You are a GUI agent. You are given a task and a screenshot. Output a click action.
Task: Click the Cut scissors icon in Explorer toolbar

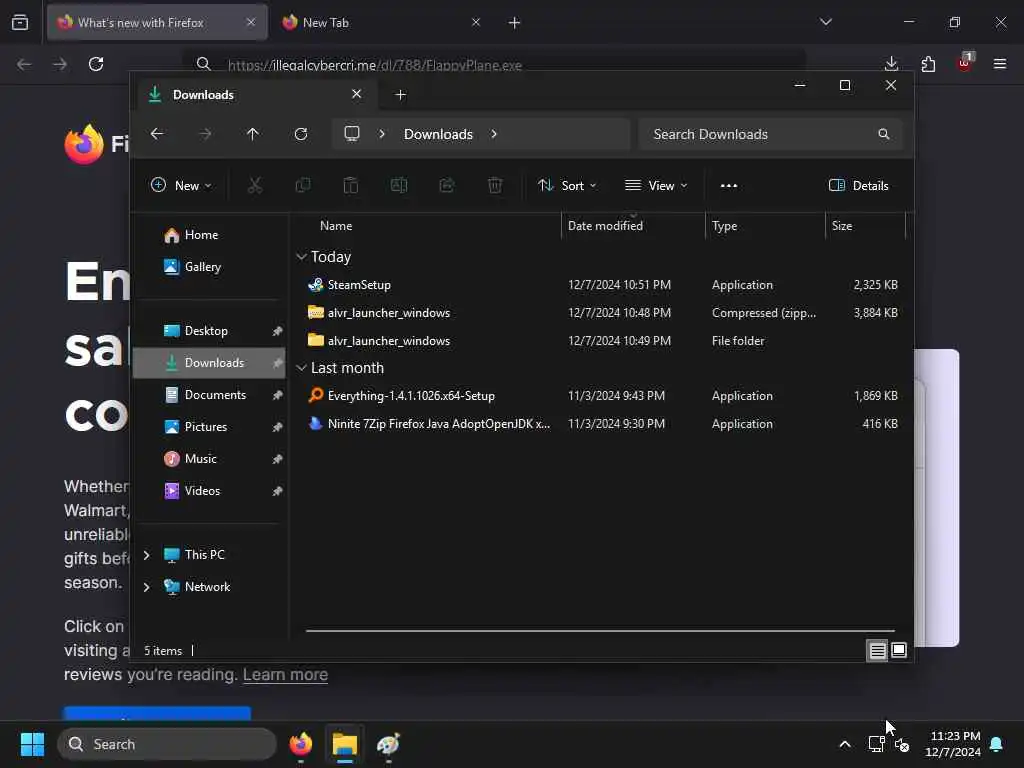point(255,185)
